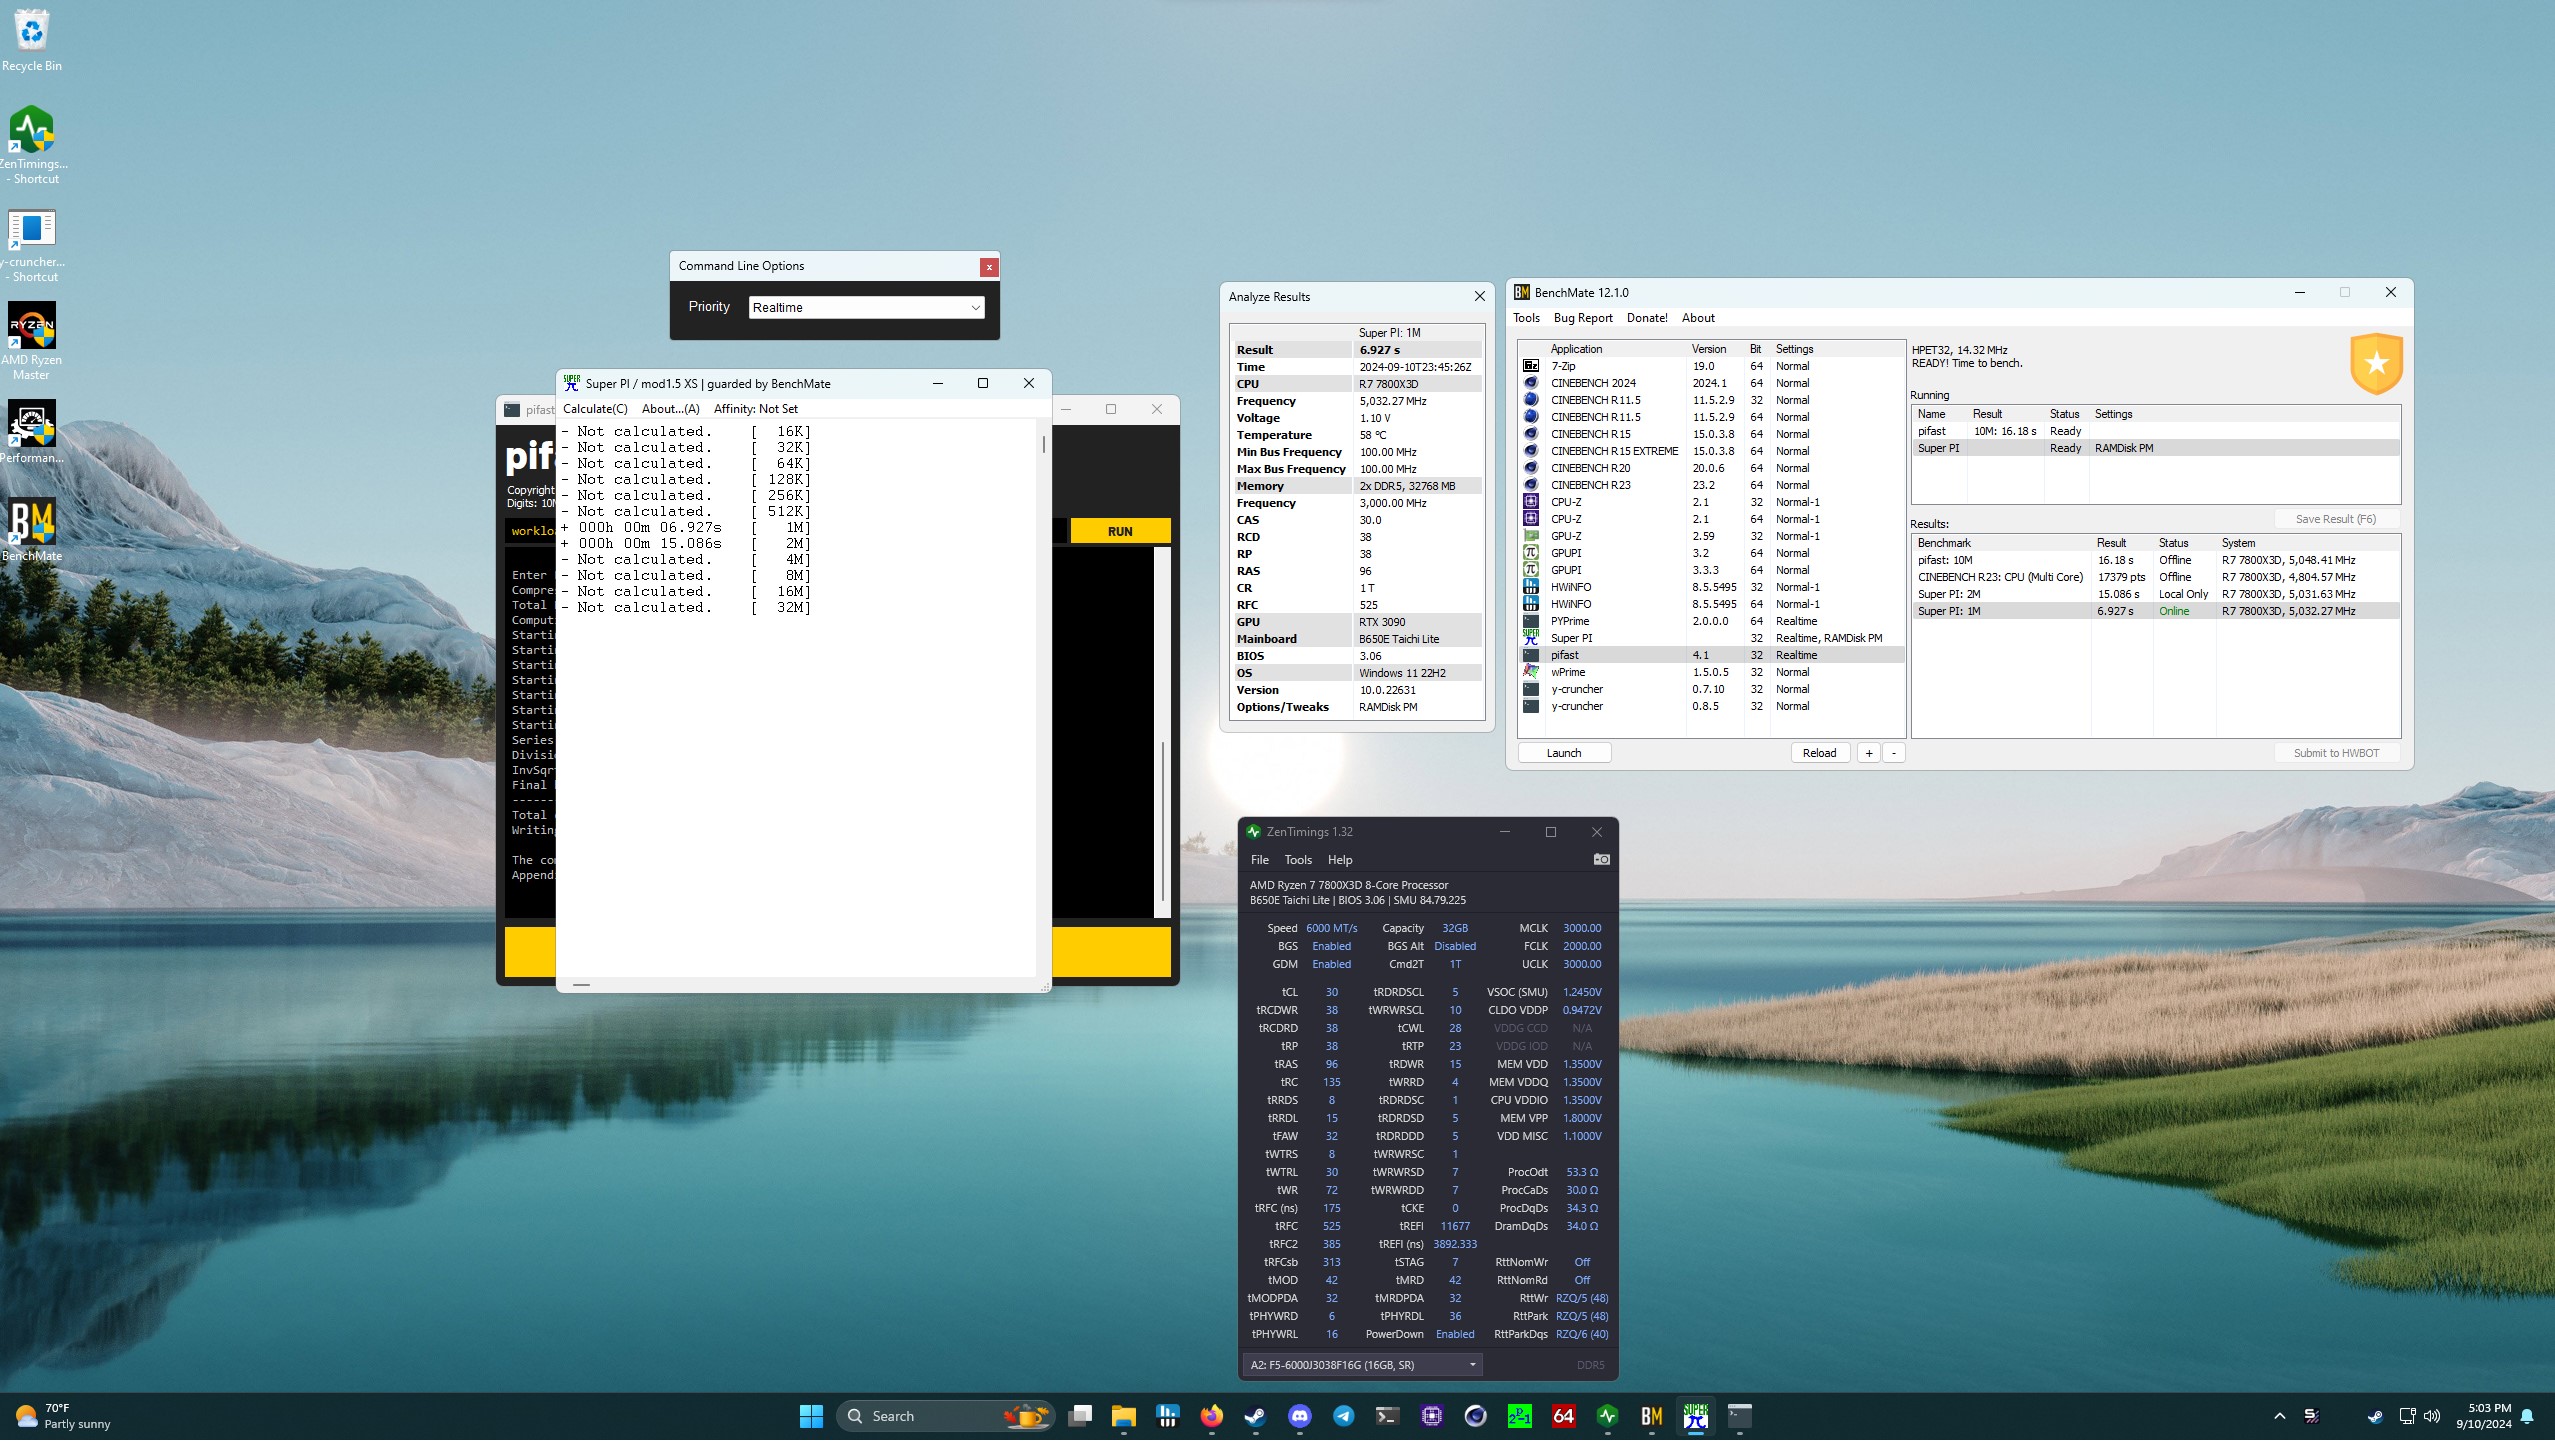Screen dimensions: 2555x1442
Task: Click the ZenTimings screenshot camera icon
Action: (x=1601, y=860)
